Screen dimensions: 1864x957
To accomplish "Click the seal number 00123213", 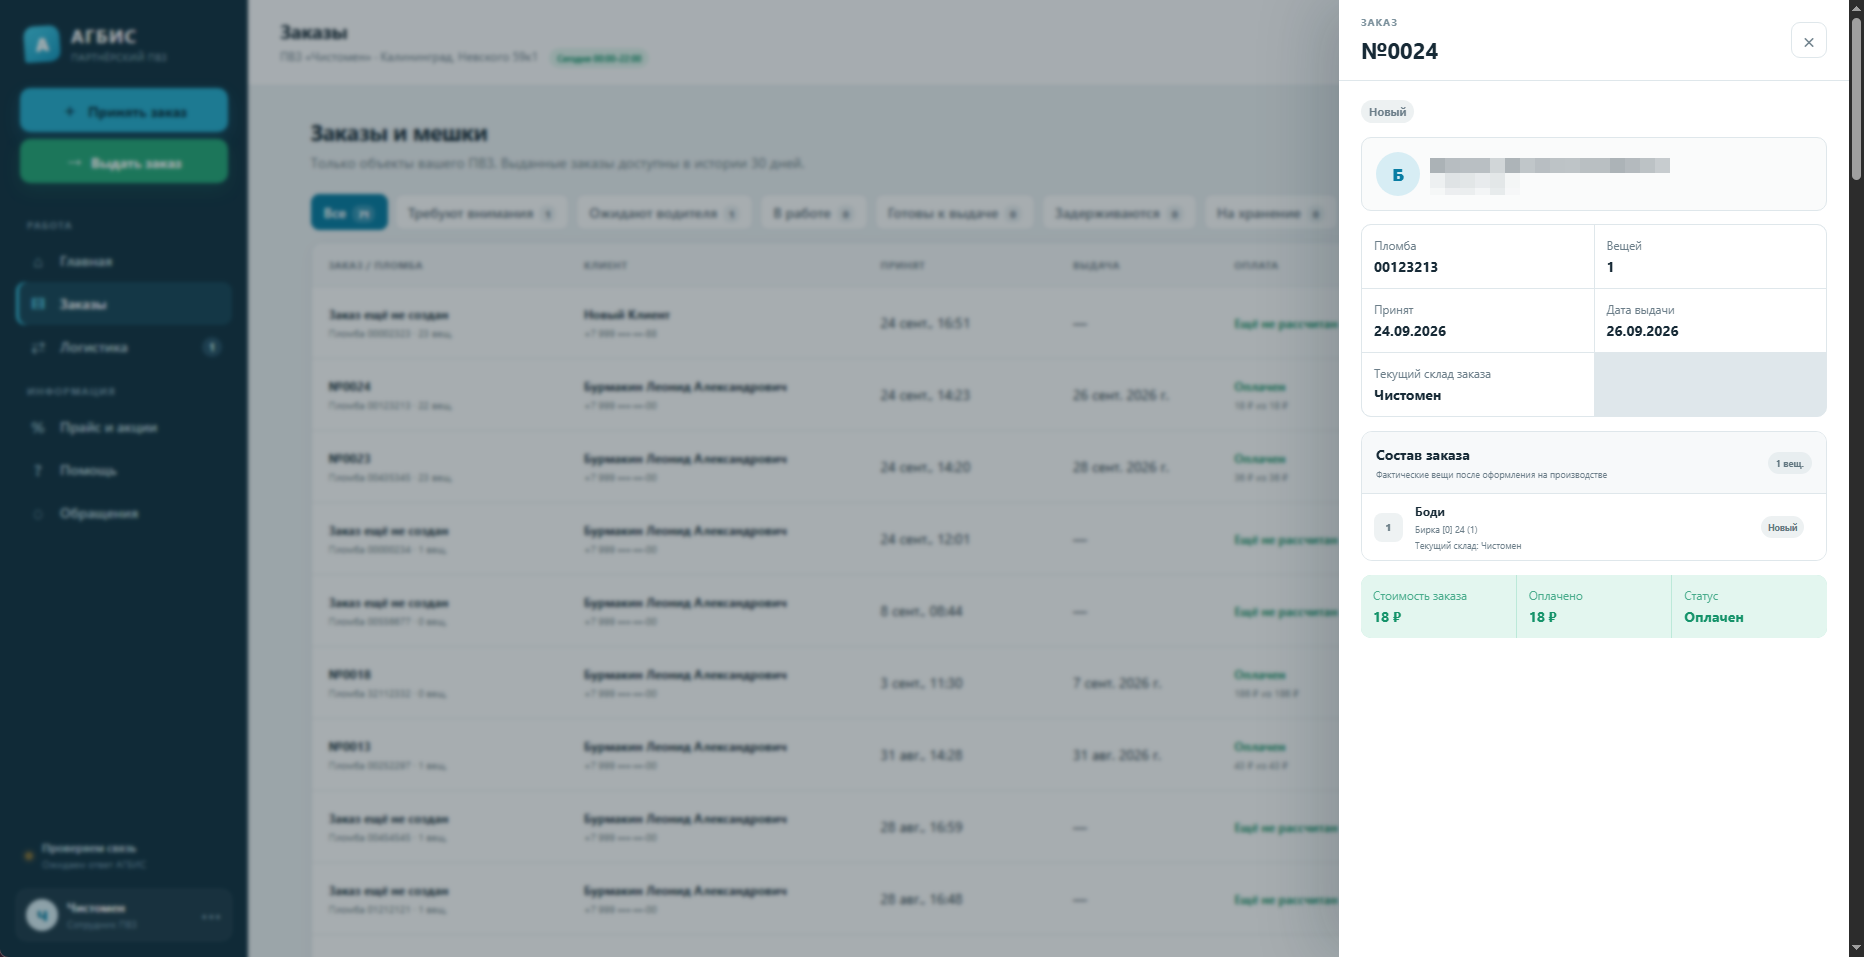I will (x=1405, y=267).
